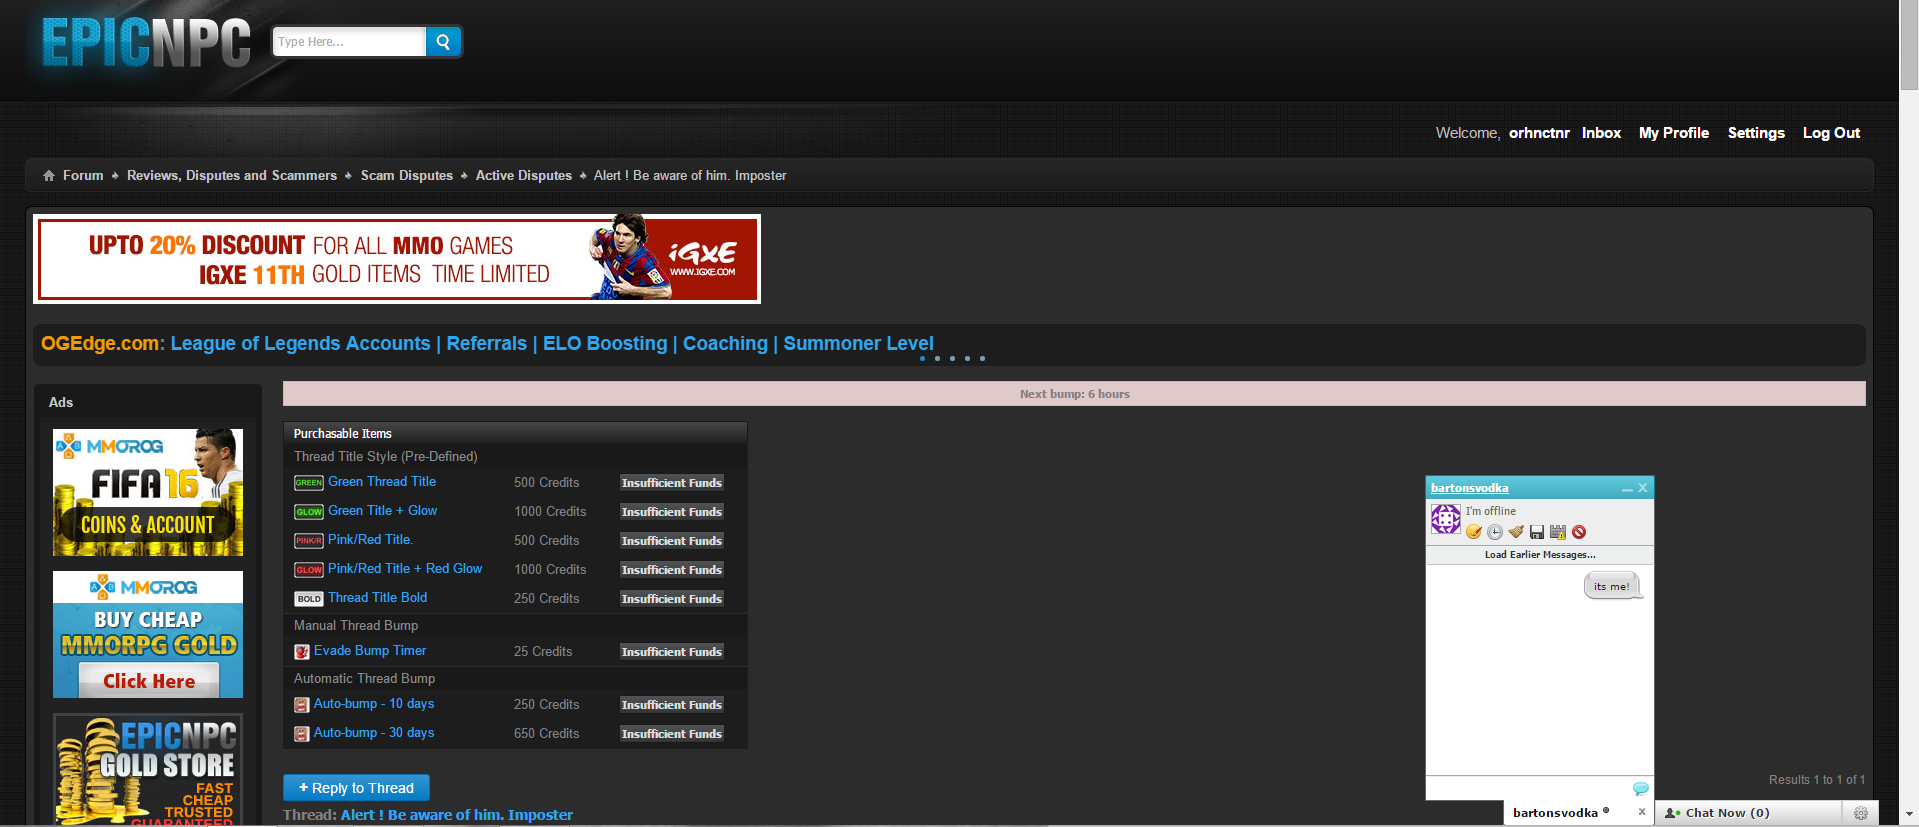The height and width of the screenshot is (827, 1919).
Task: Click the Auto-bump 30 days icon
Action: (x=302, y=734)
